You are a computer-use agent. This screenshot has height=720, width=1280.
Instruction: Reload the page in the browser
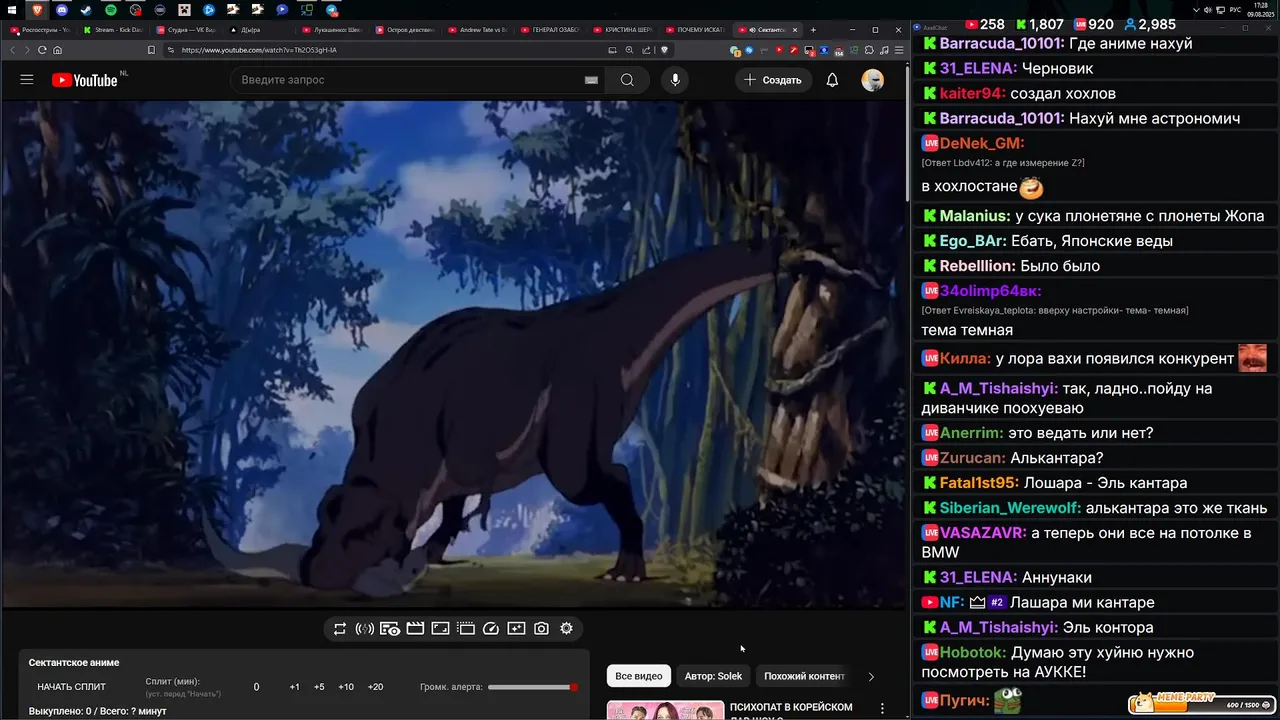(42, 50)
